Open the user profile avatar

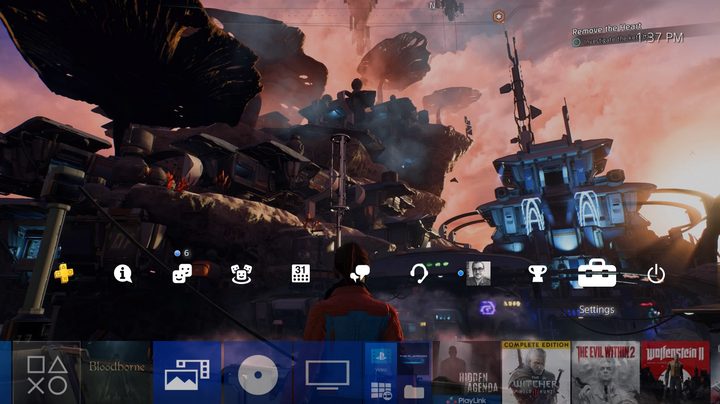point(478,274)
